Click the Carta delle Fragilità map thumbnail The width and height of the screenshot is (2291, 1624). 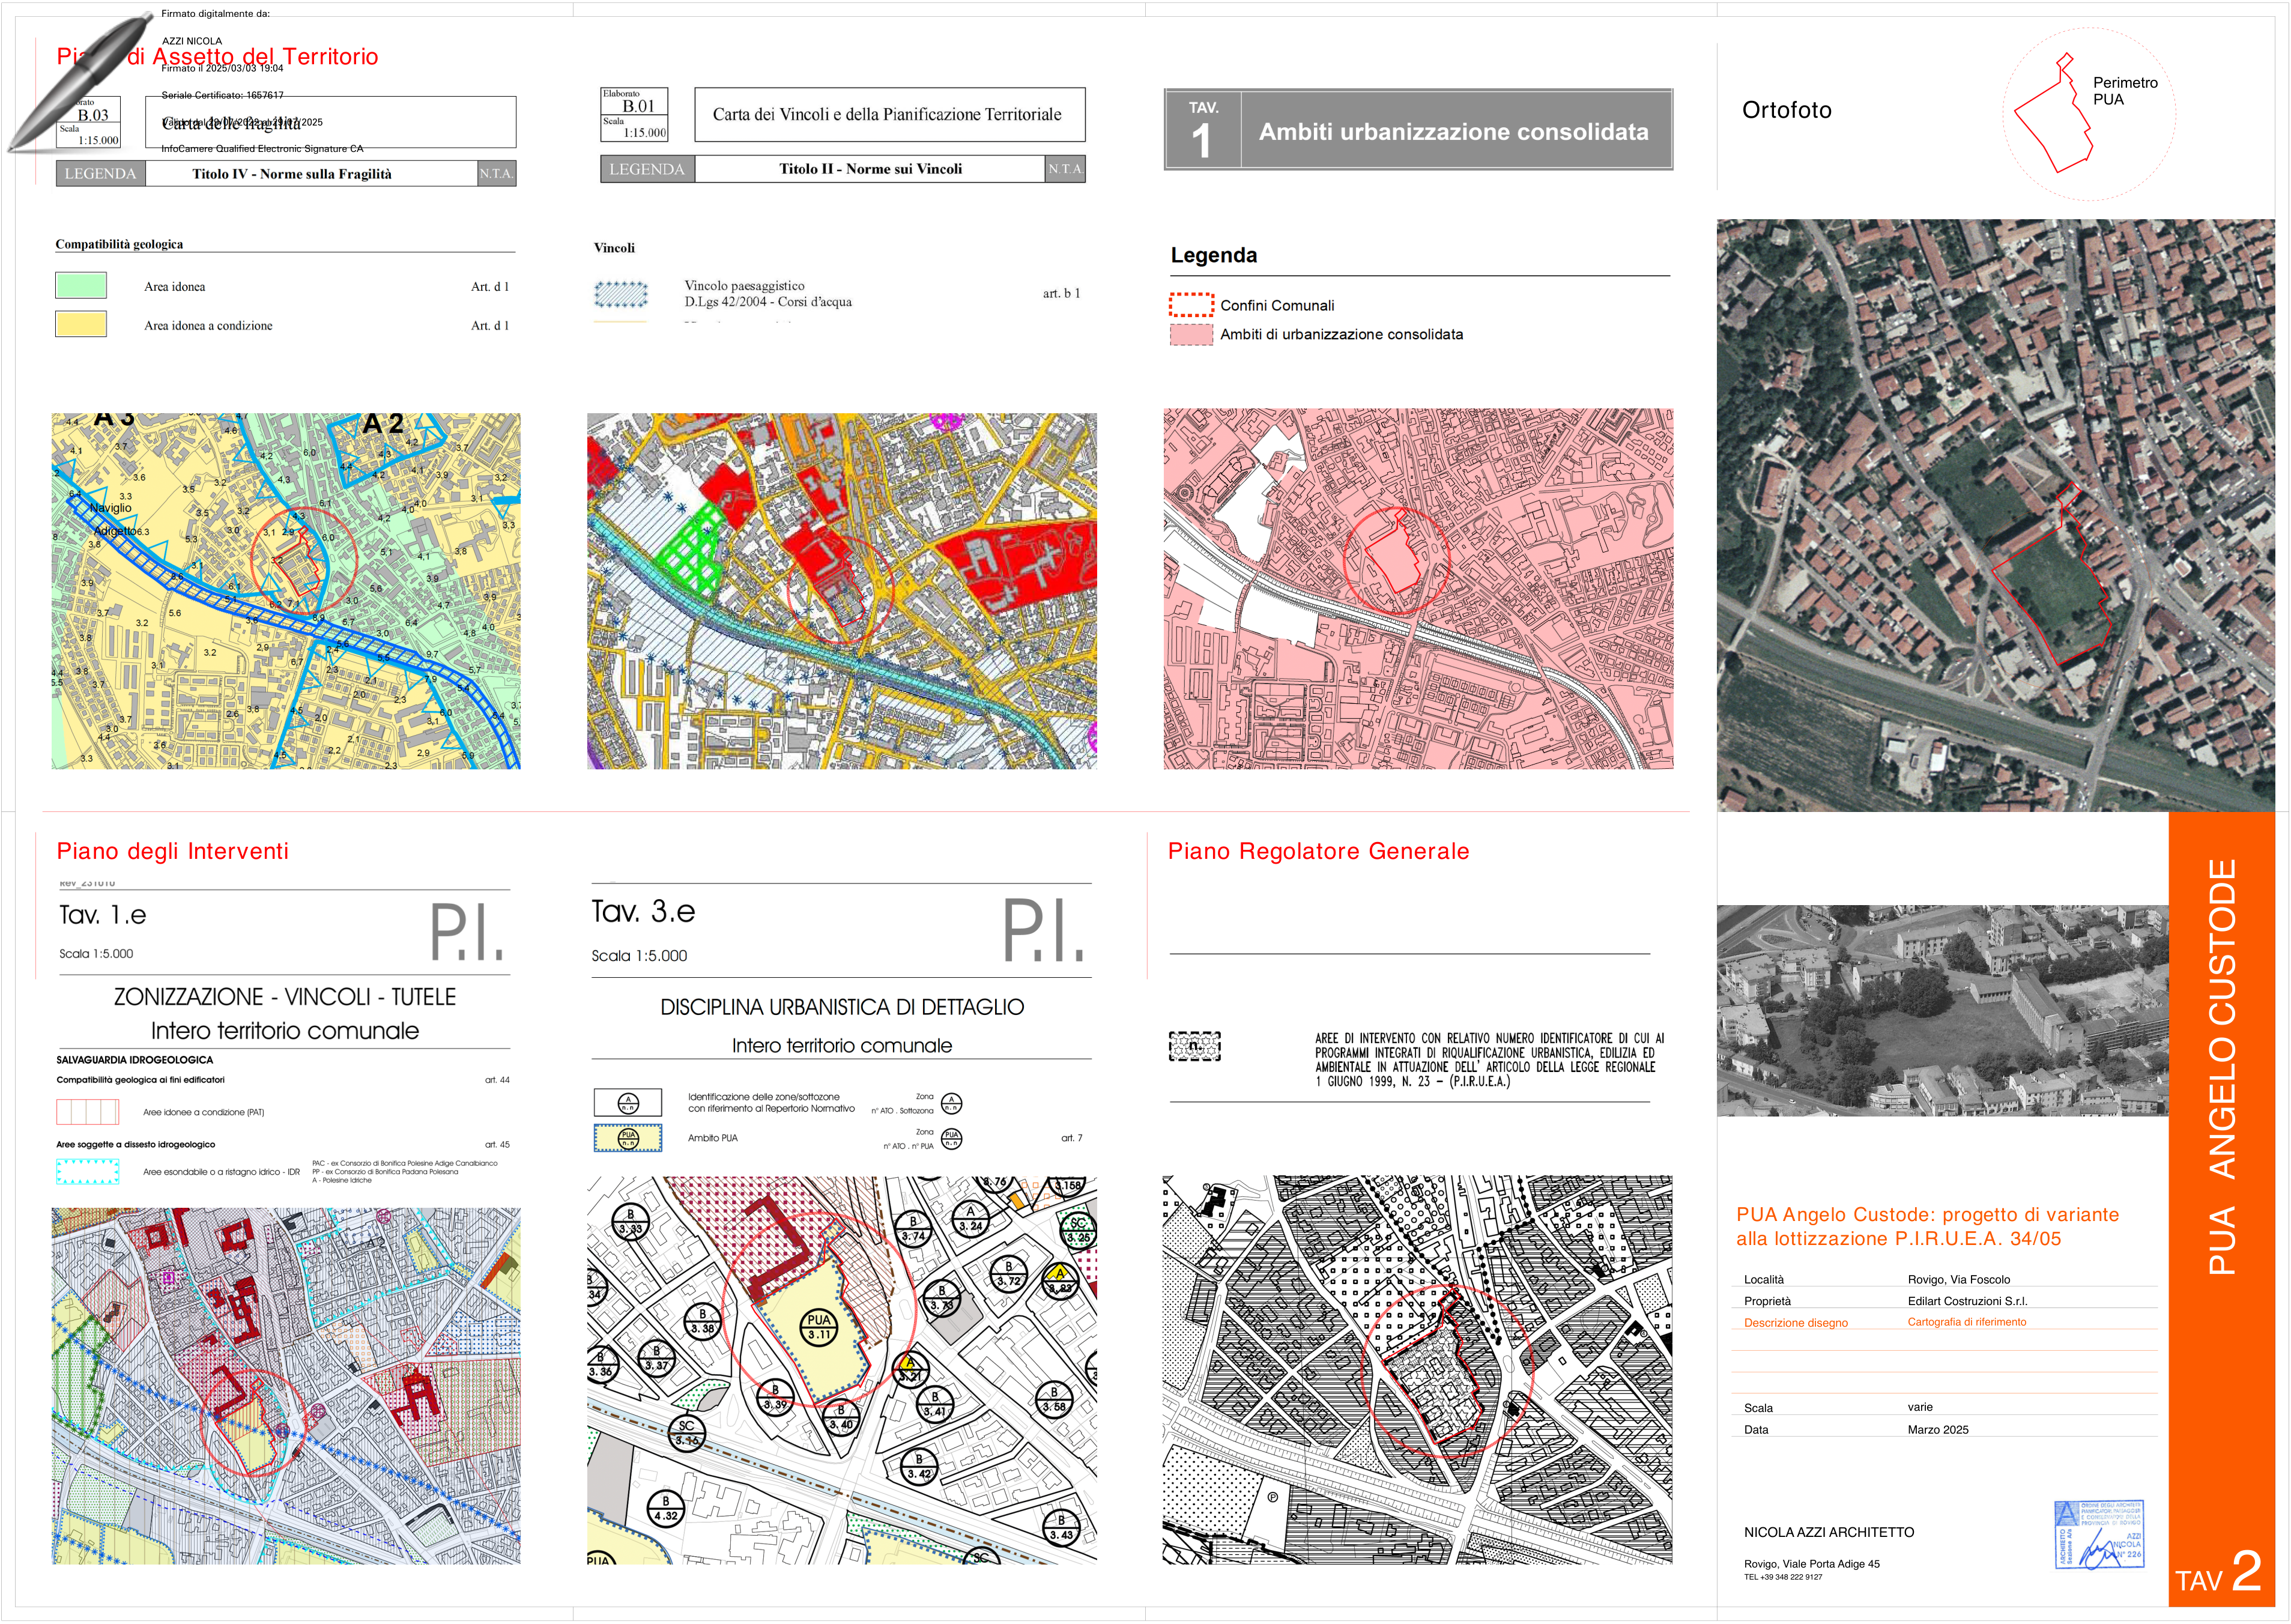(x=286, y=591)
